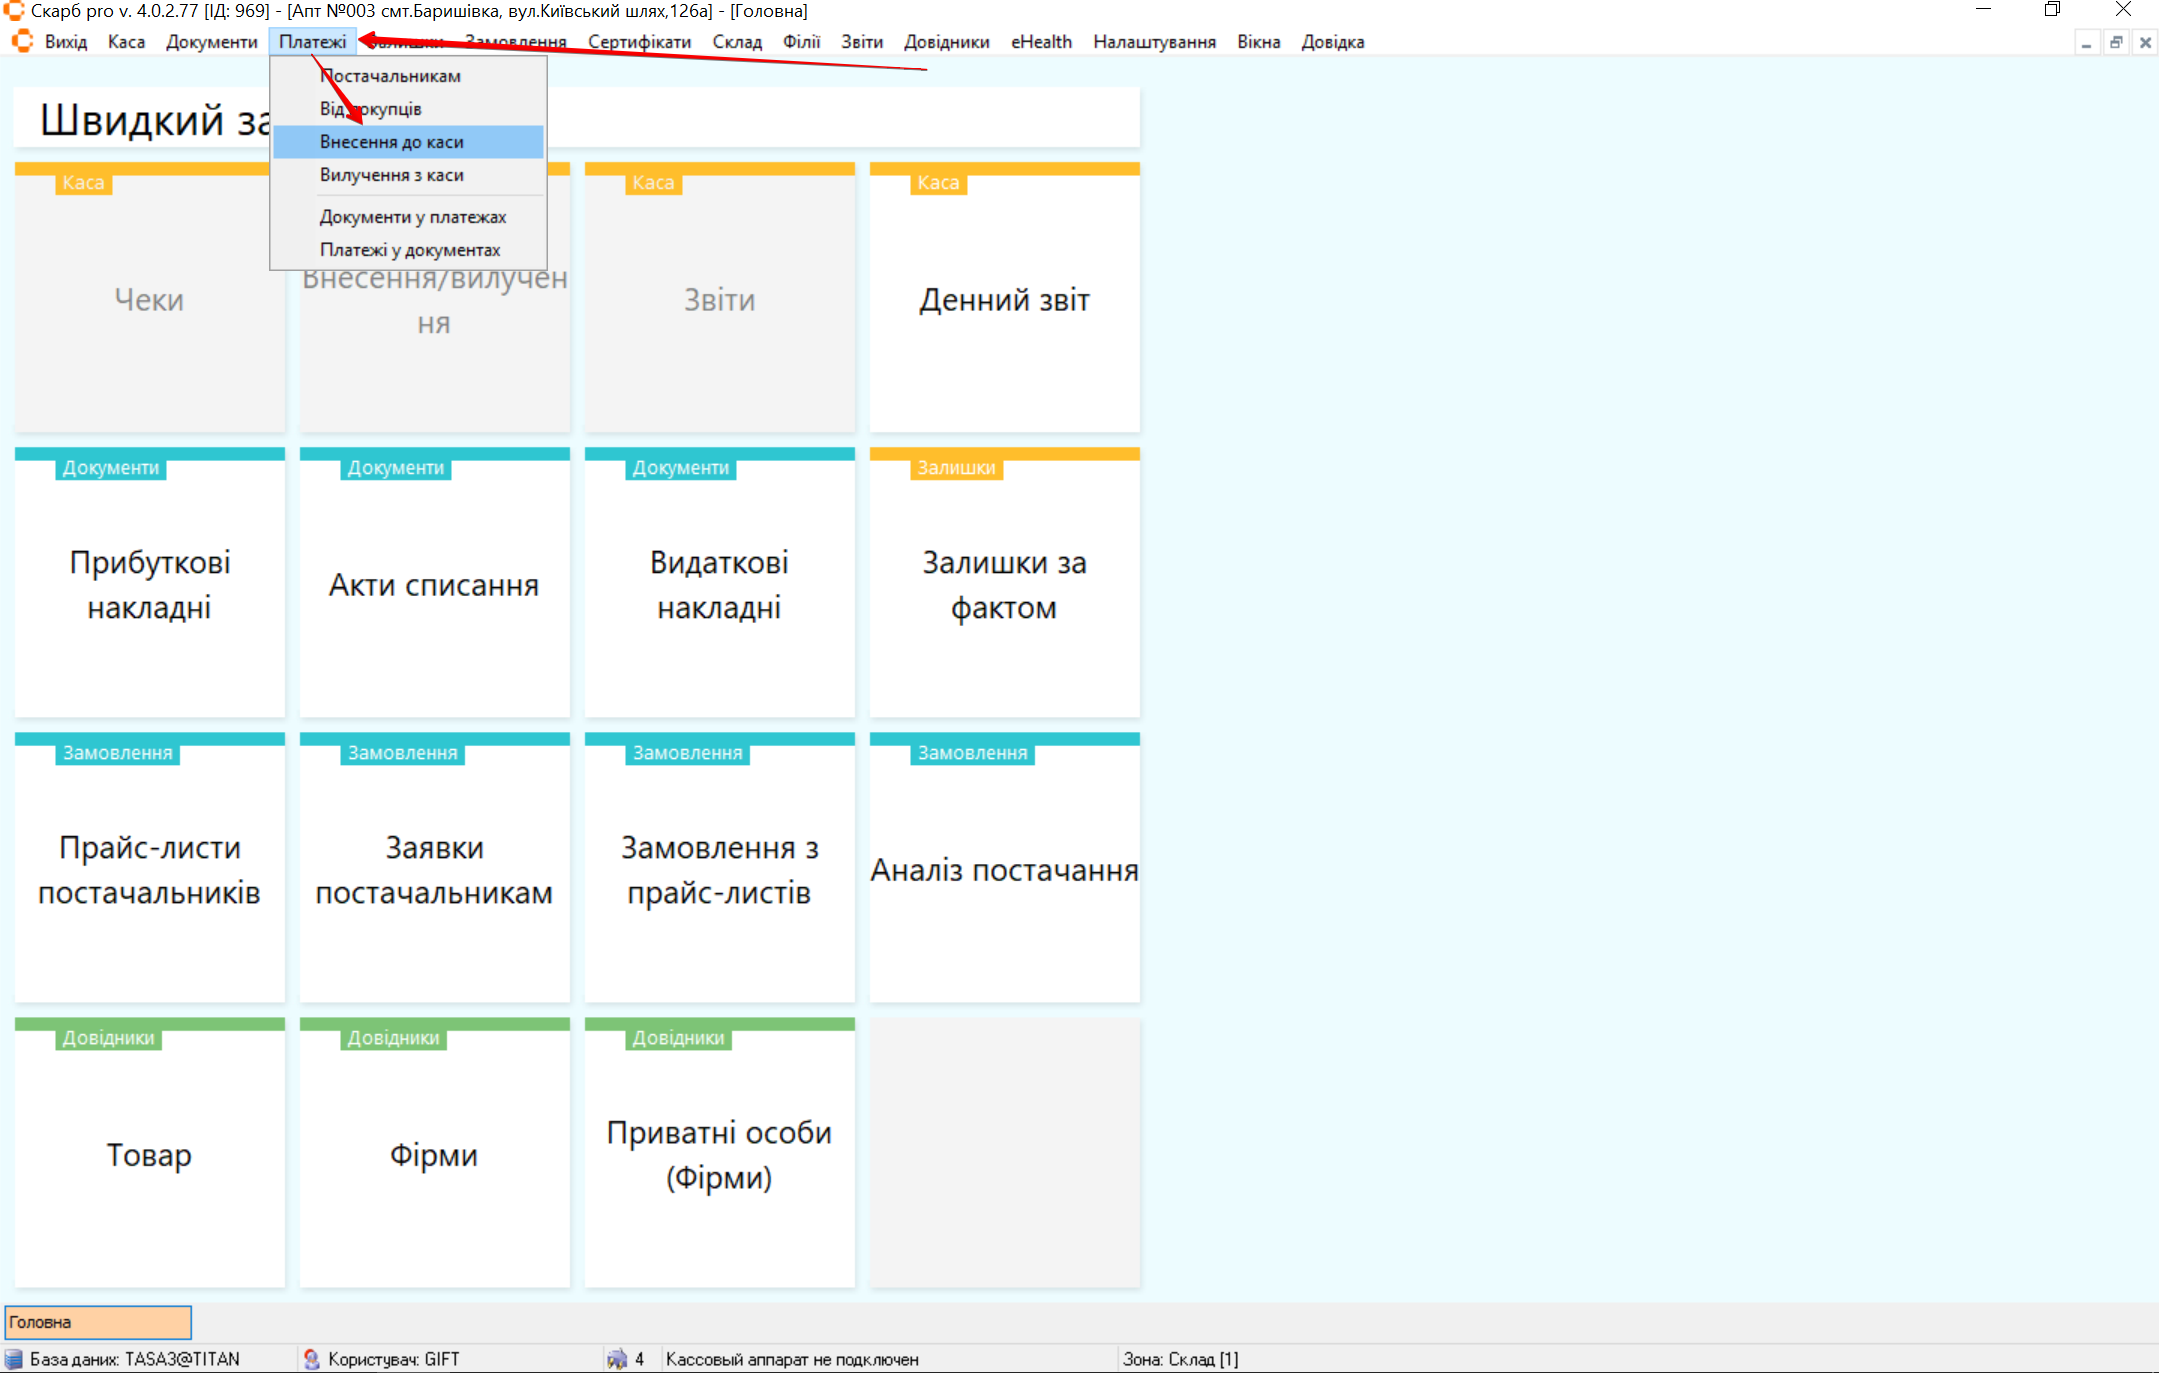
Task: Click the database icon in status bar
Action: point(14,1359)
